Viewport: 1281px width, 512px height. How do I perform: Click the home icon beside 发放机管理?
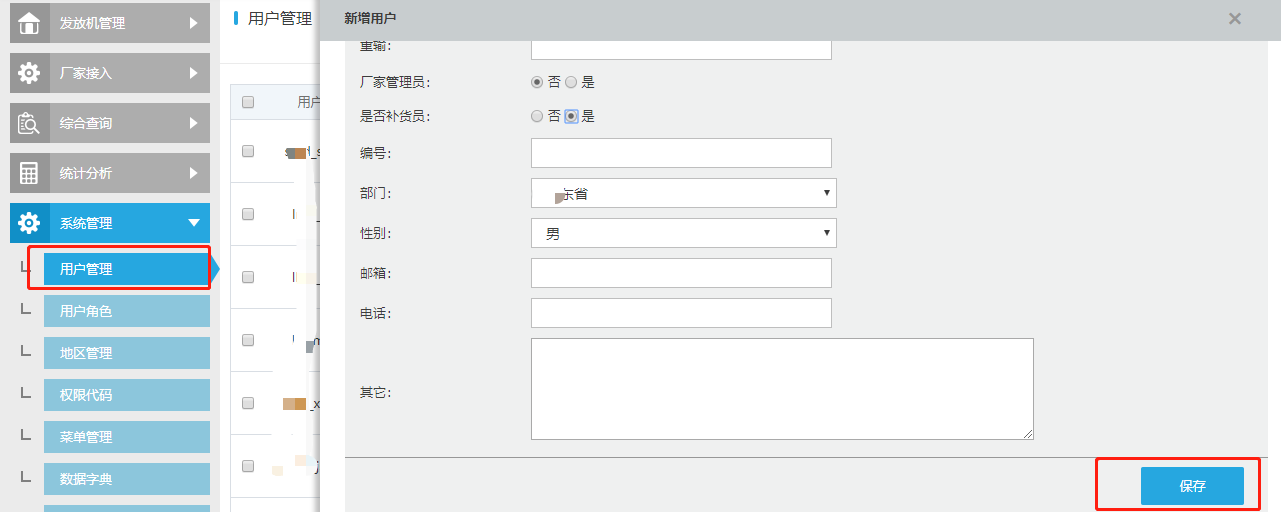click(30, 23)
